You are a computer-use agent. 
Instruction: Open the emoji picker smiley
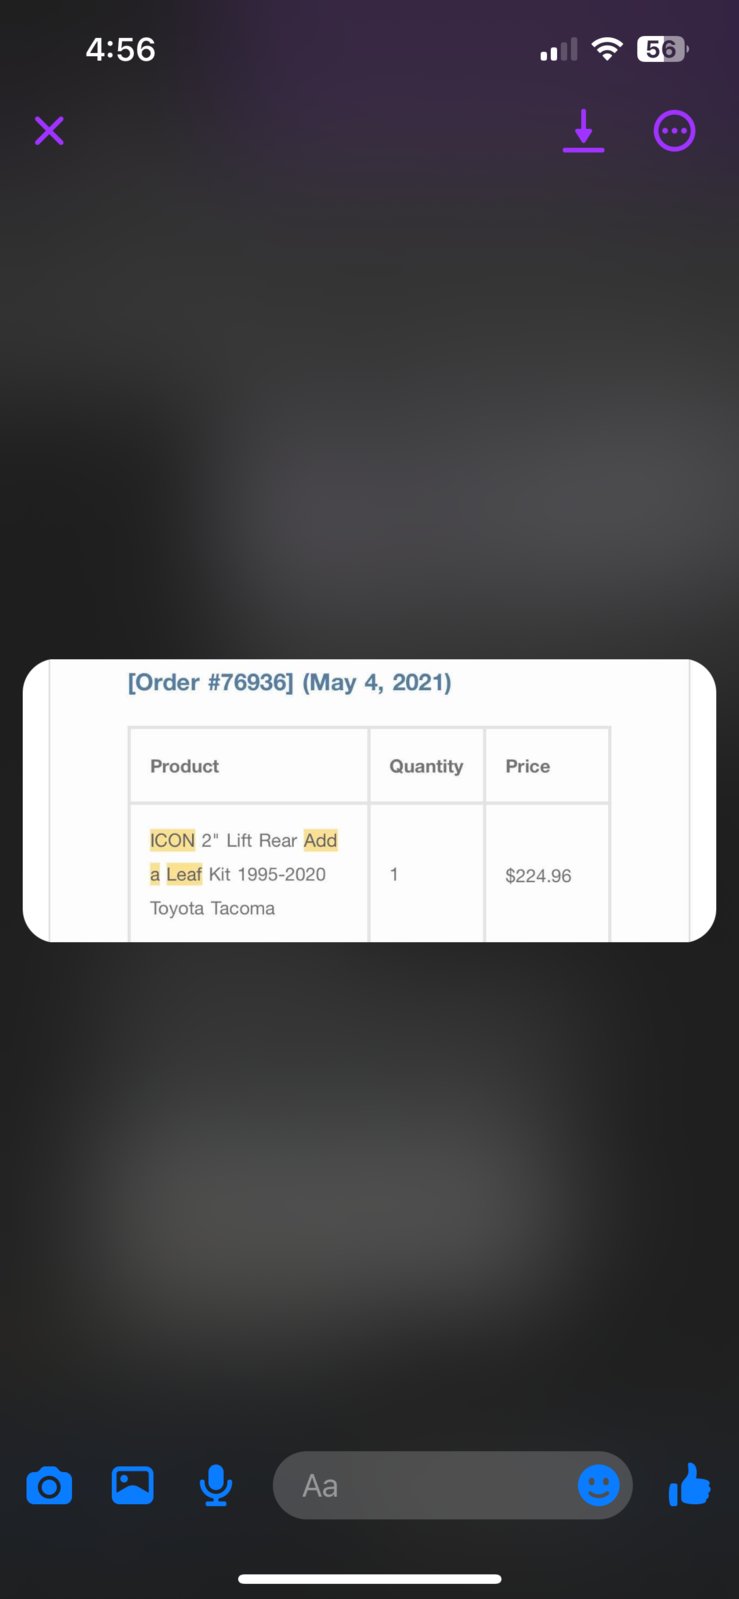(599, 1485)
